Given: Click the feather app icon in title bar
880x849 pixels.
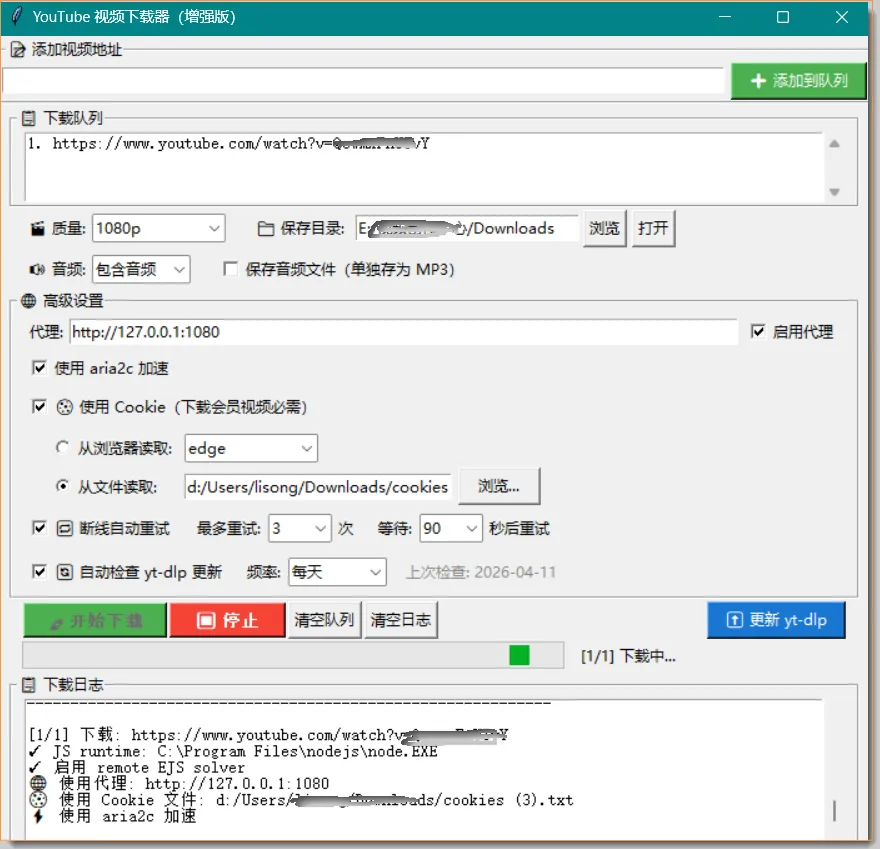Looking at the screenshot, I should coord(17,16).
